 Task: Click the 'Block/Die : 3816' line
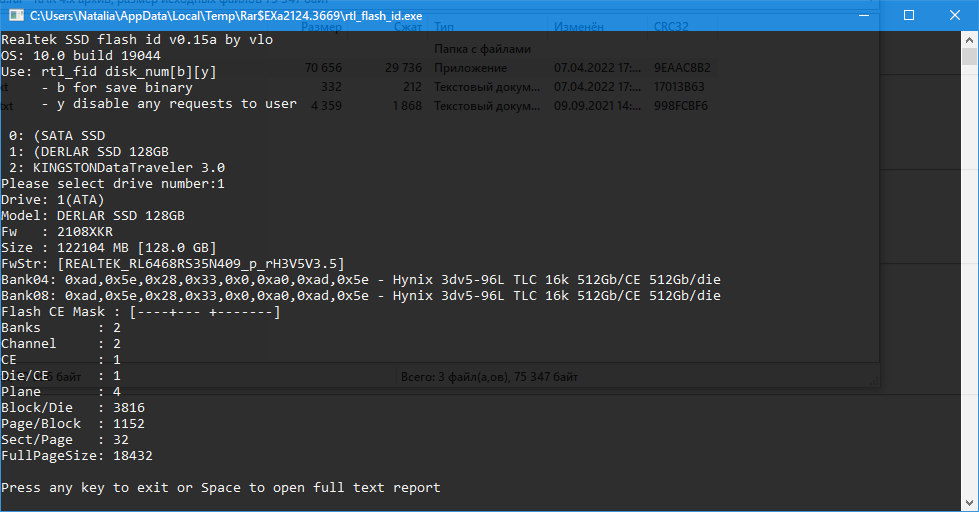pyautogui.click(x=73, y=408)
